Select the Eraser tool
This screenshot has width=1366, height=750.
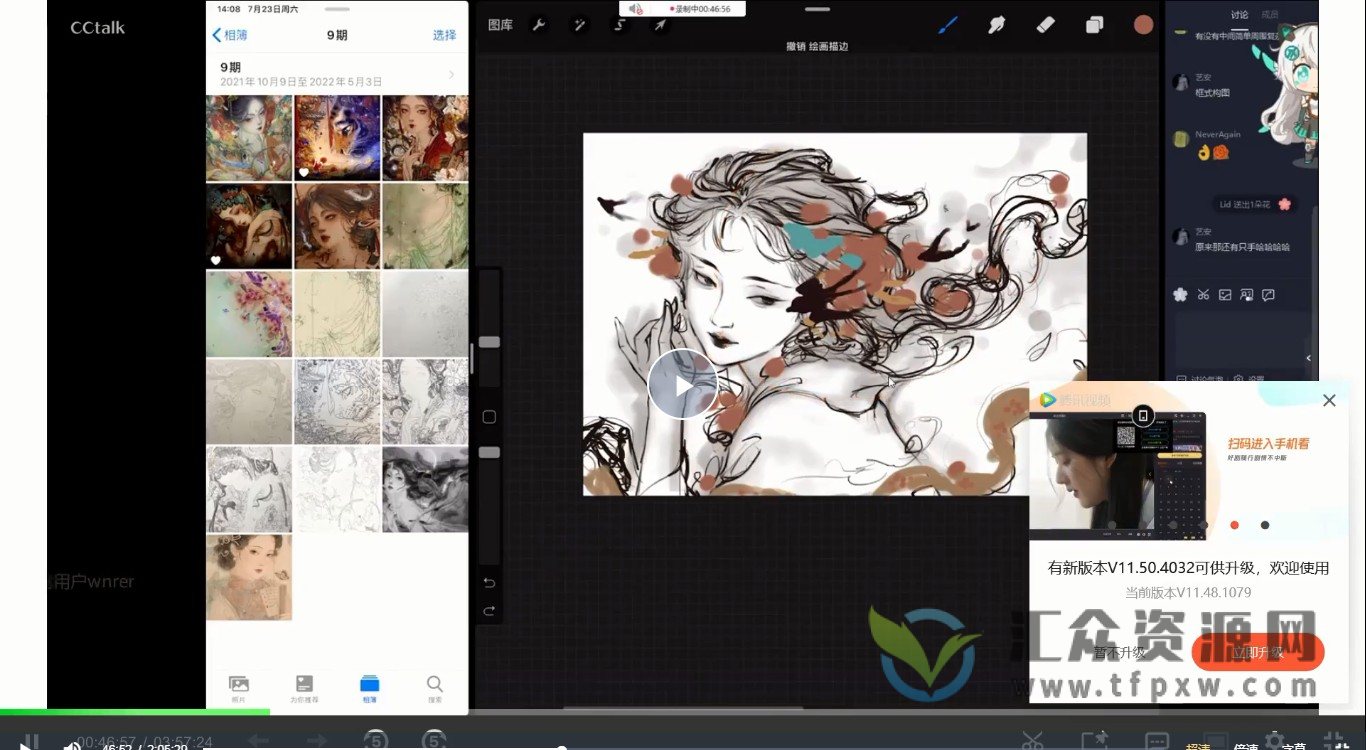click(1045, 25)
